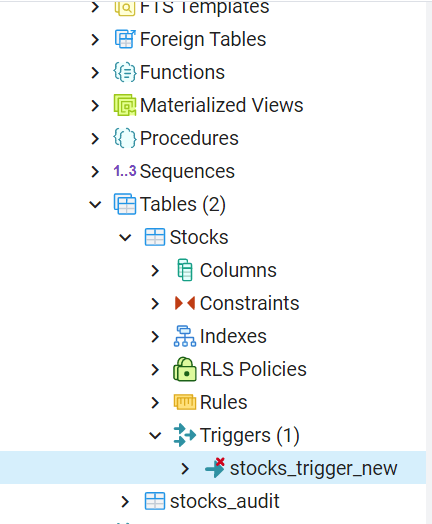
Task: Collapse the Tables (2) node
Action: [95, 204]
